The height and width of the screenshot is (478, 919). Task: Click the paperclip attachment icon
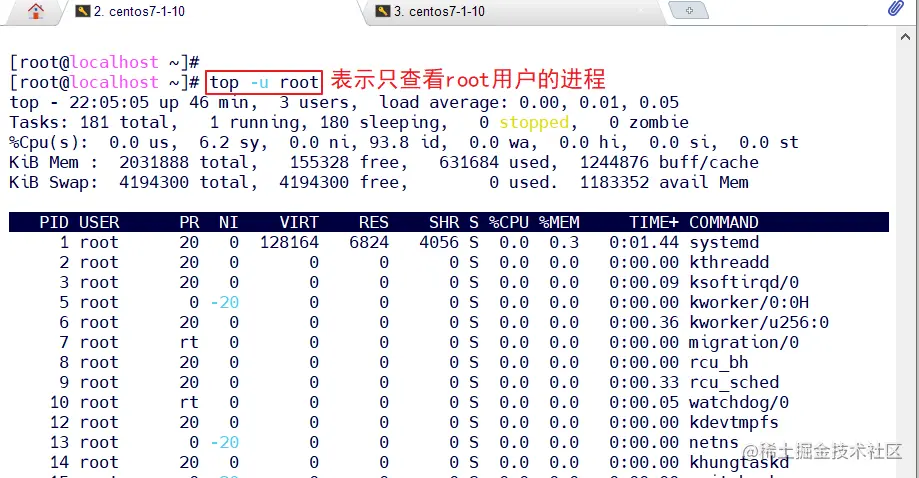pyautogui.click(x=896, y=8)
